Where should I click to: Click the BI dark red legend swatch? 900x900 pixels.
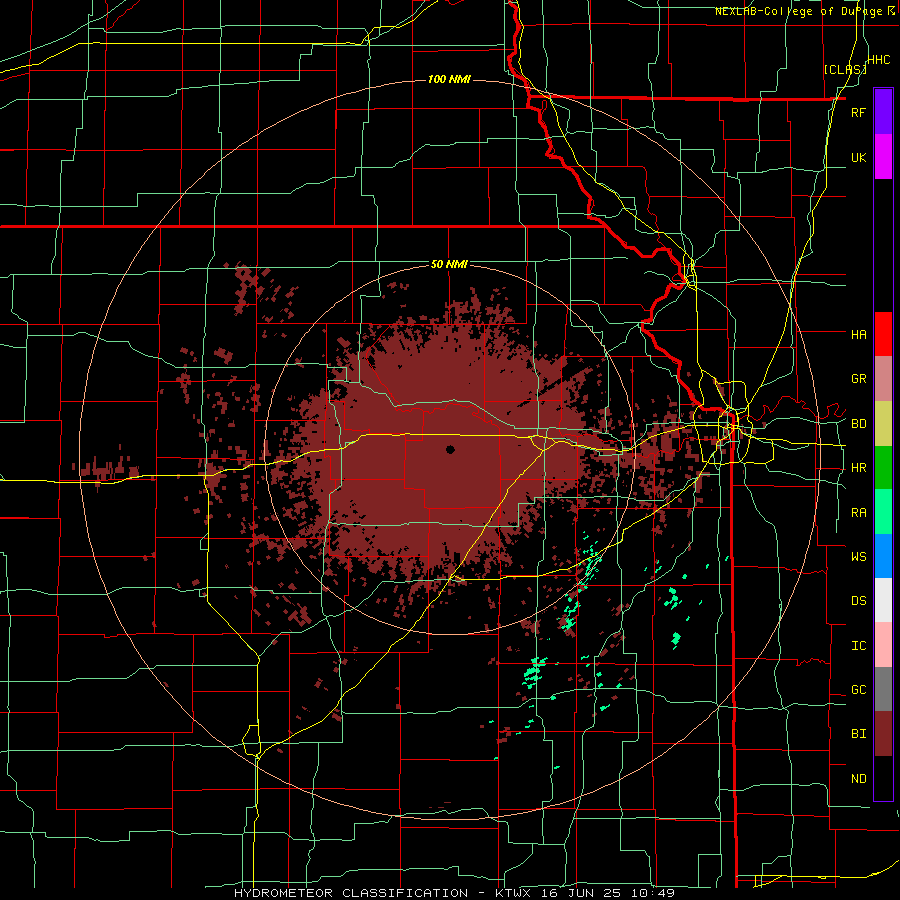883,734
